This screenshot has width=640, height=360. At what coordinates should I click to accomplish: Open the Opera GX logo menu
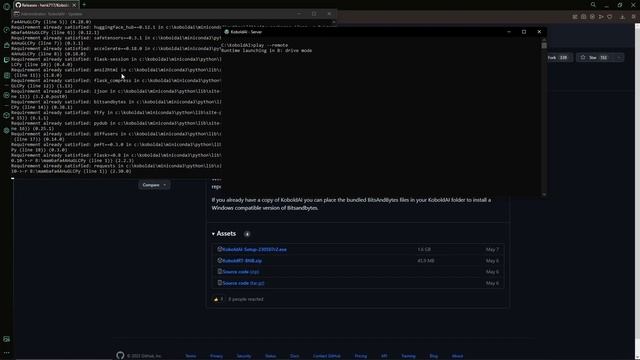coord(6,7)
